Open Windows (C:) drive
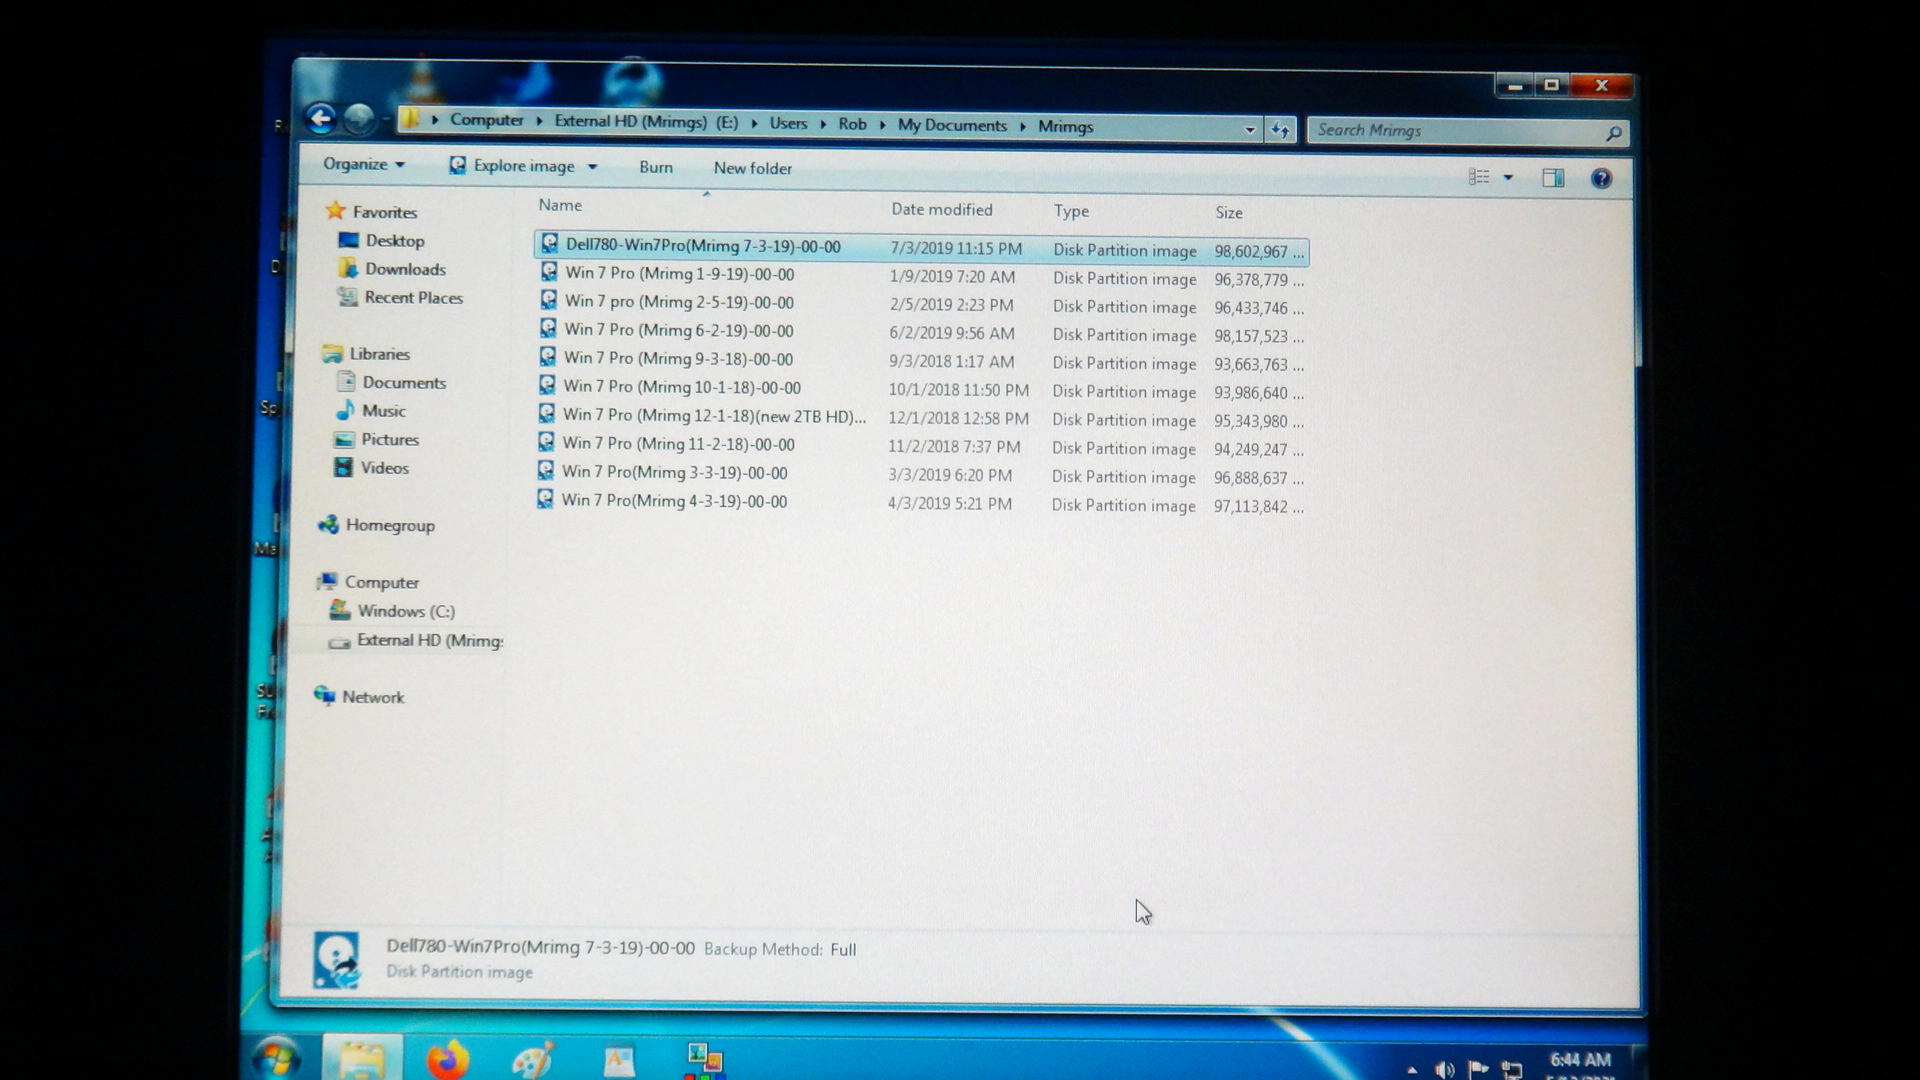The height and width of the screenshot is (1080, 1920). [x=406, y=611]
